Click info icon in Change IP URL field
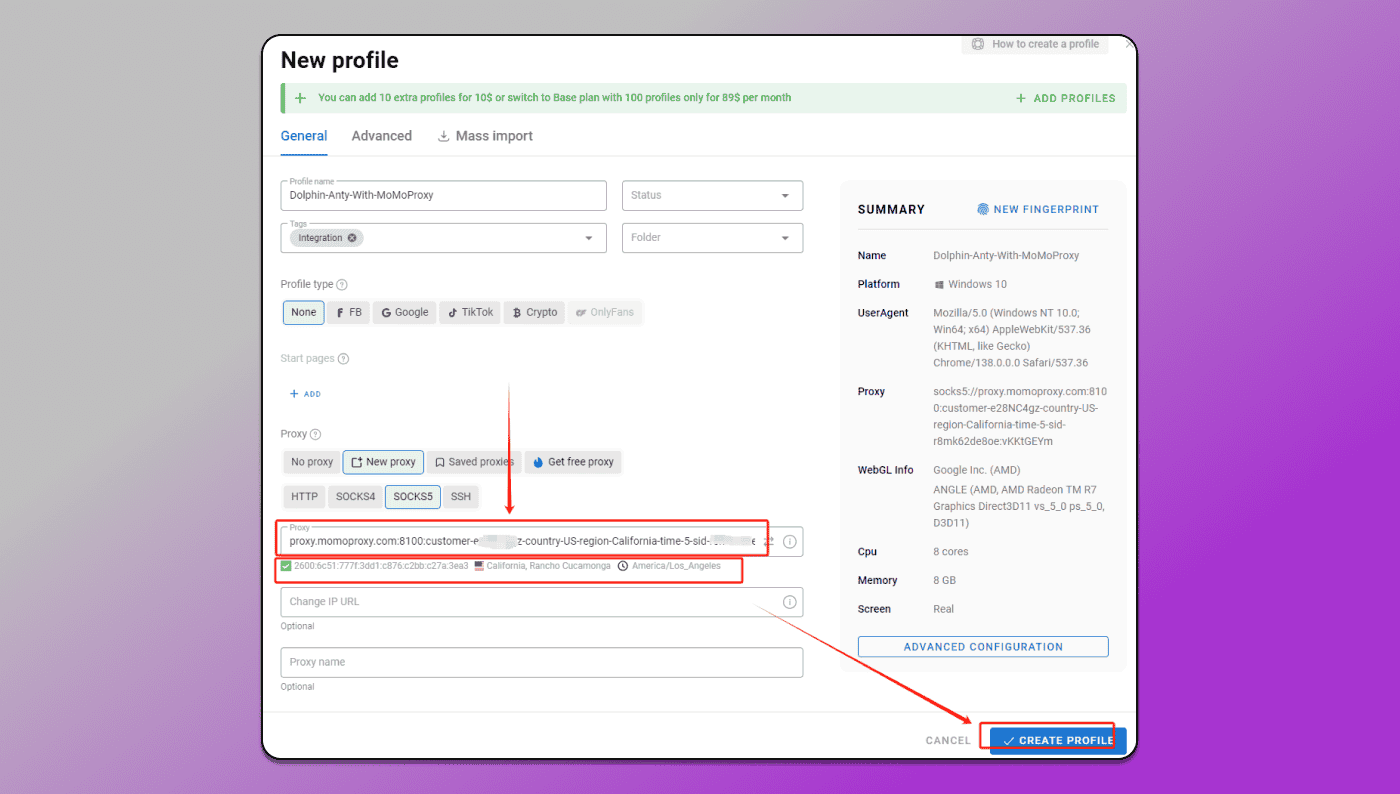Screen dimensions: 1400x794 (x=789, y=602)
